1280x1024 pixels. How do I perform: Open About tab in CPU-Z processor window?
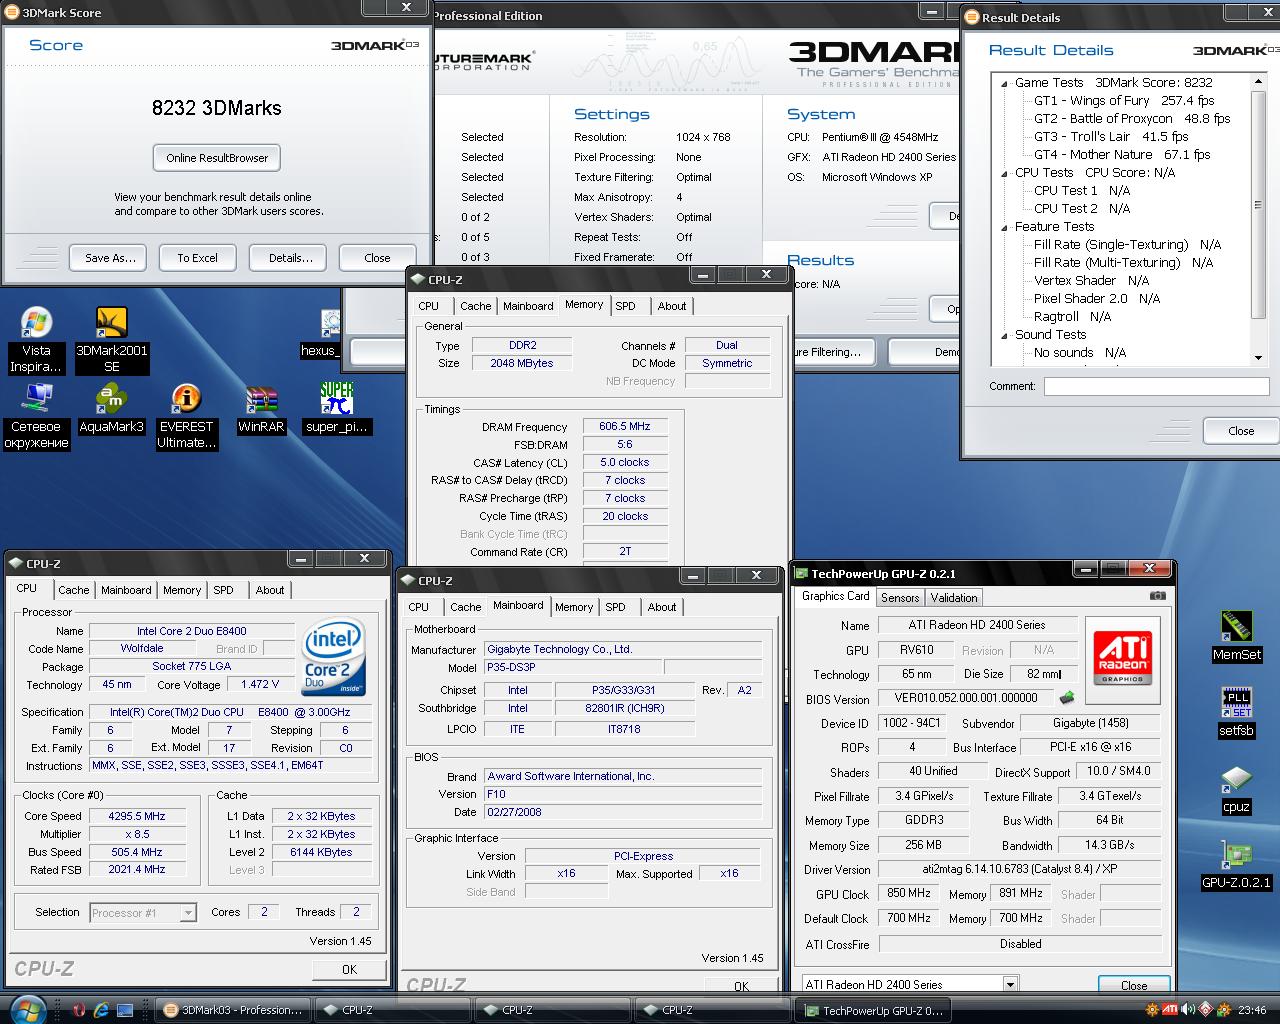click(270, 590)
